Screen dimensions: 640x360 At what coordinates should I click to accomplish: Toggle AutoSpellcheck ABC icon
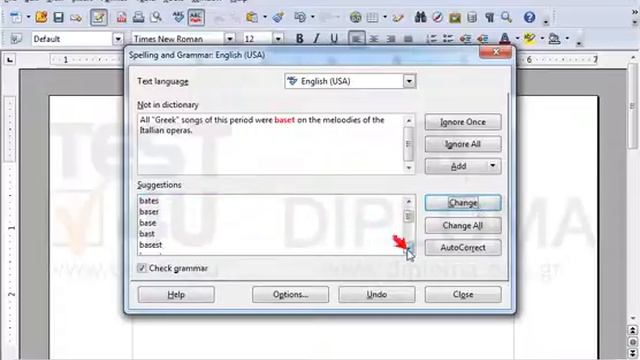click(x=196, y=17)
